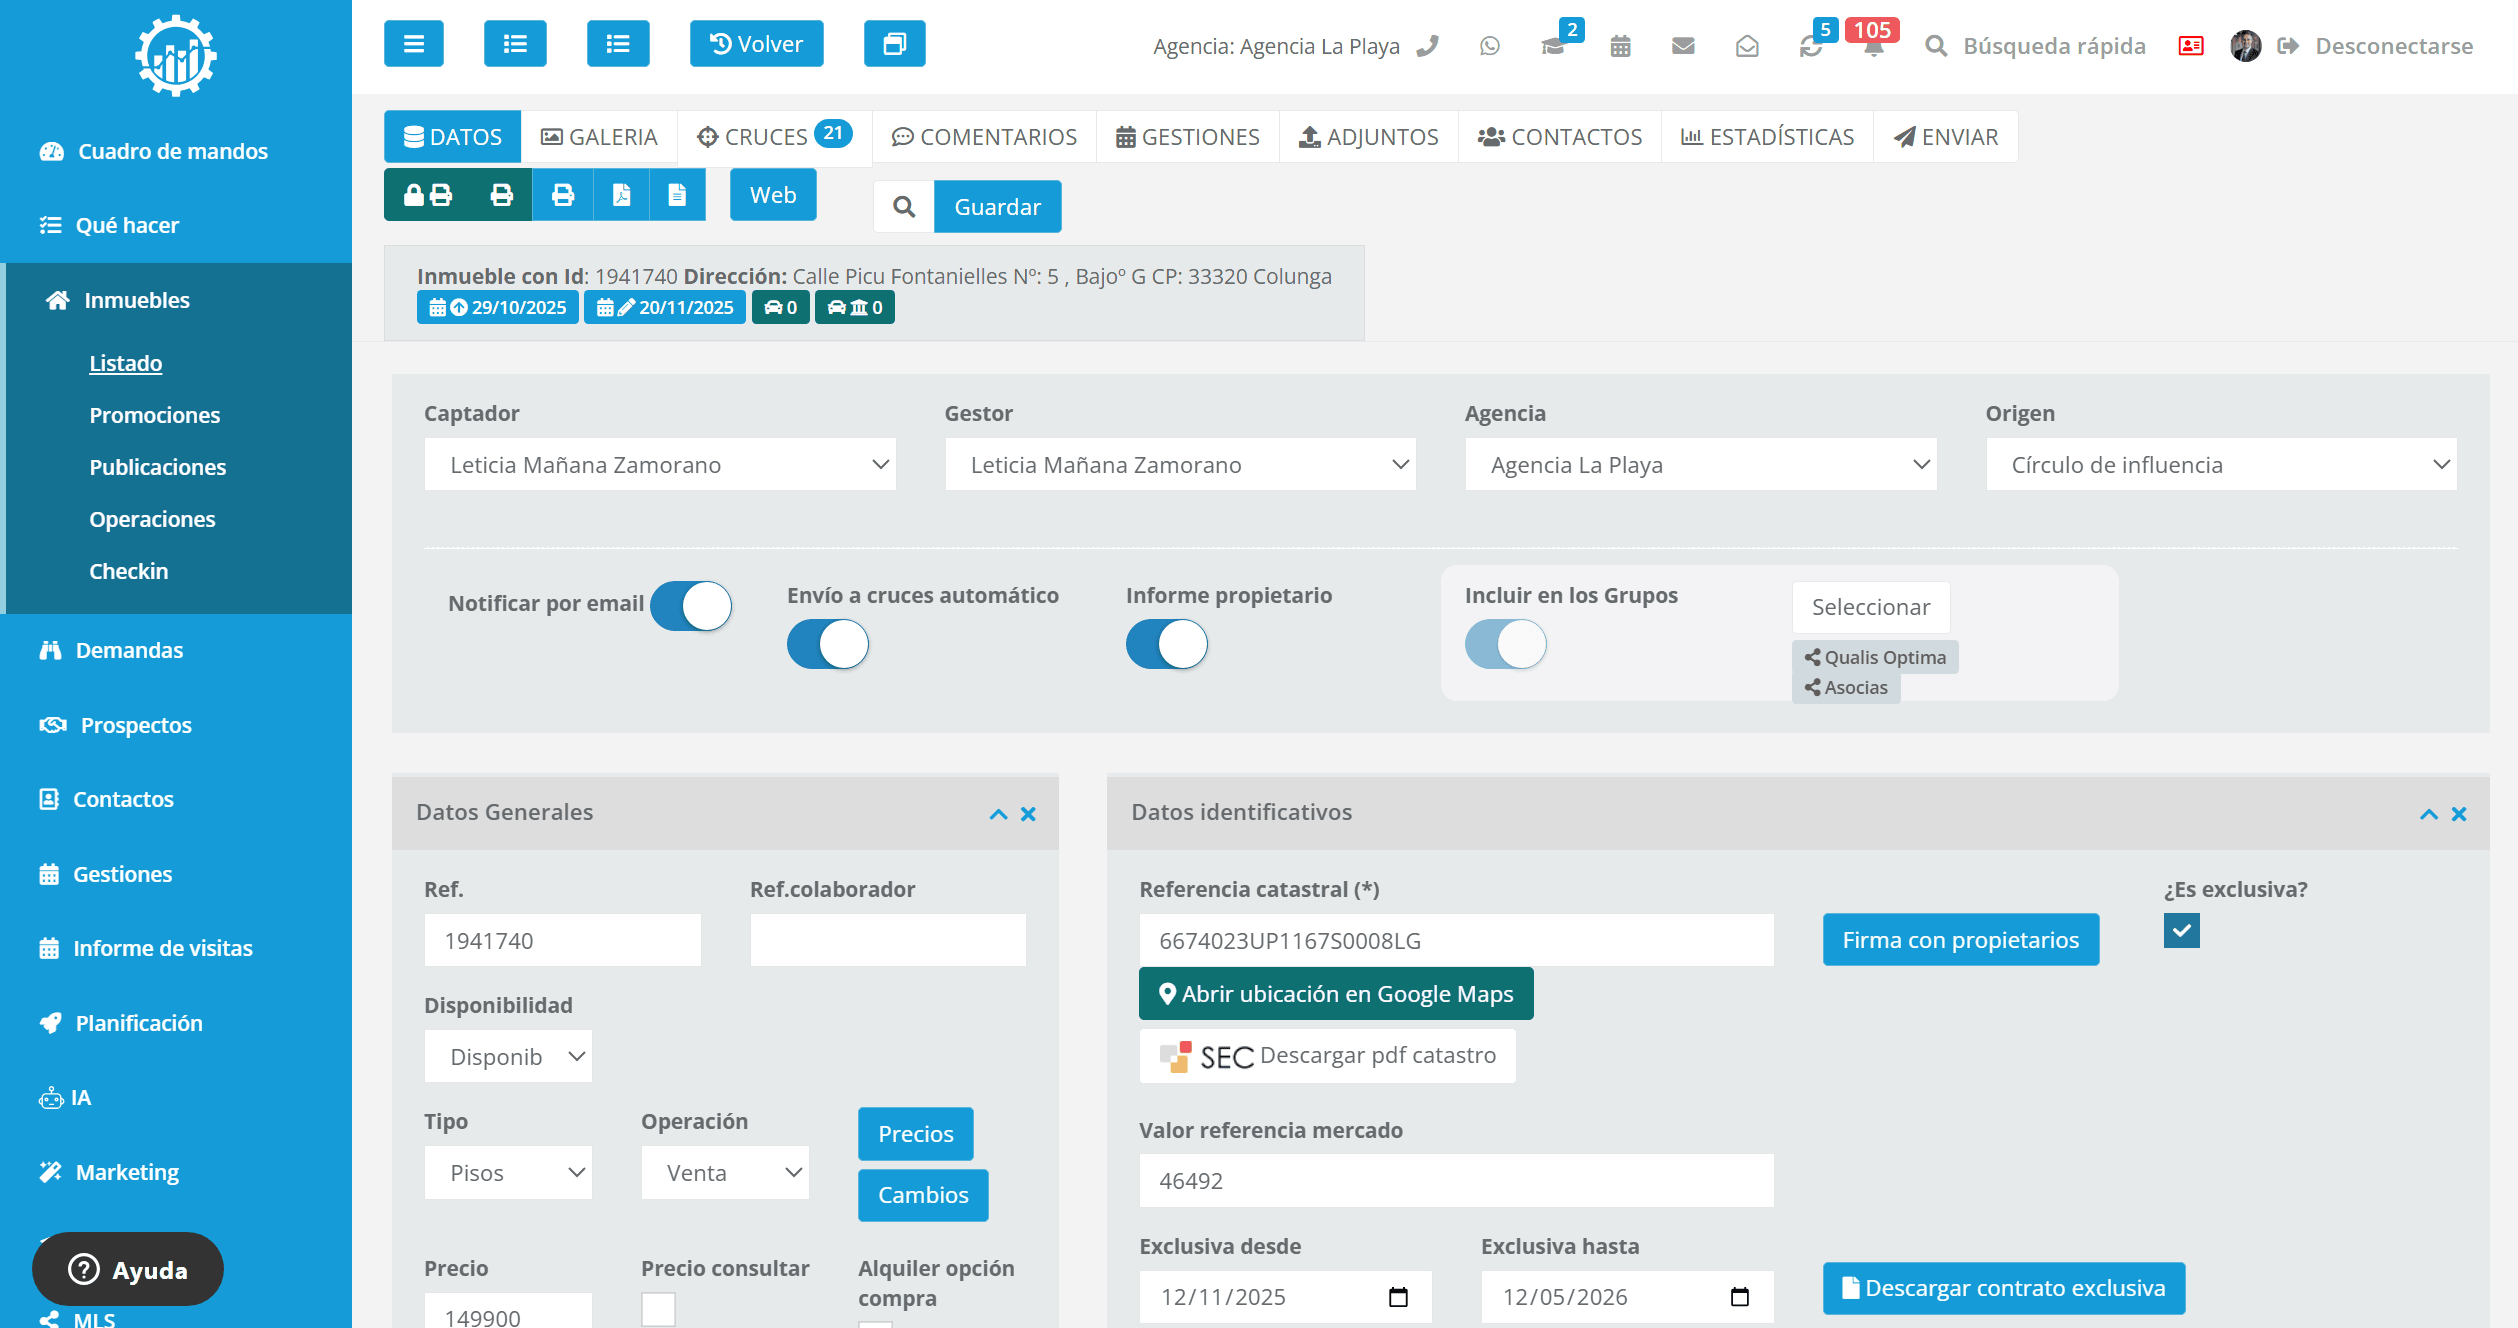2518x1328 pixels.
Task: Click the WhatsApp icon in top bar
Action: pyautogui.click(x=1489, y=46)
